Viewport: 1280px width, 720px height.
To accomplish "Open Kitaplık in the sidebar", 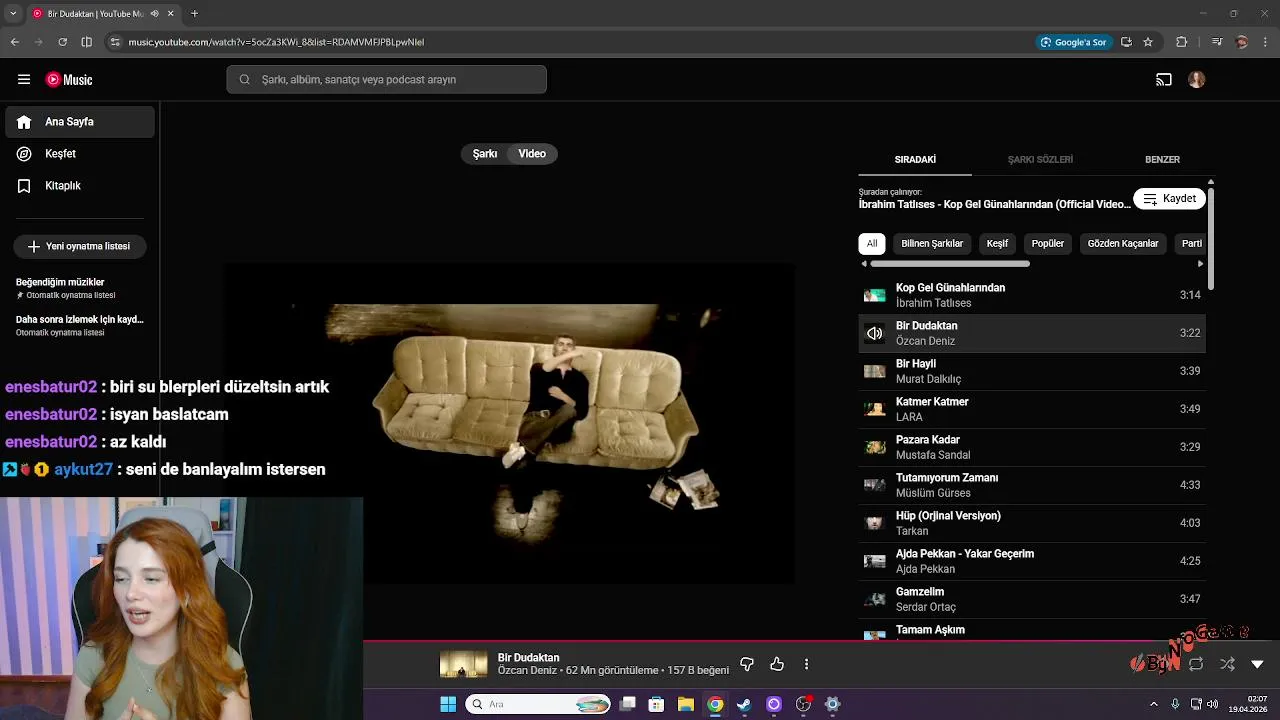I will coord(80,186).
